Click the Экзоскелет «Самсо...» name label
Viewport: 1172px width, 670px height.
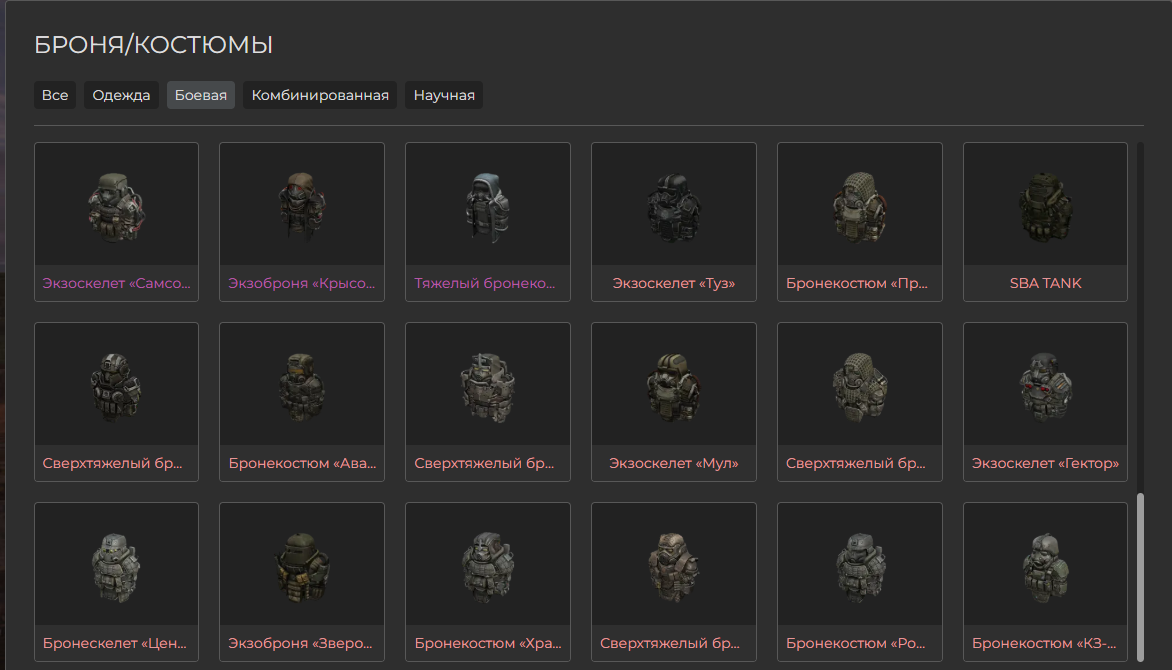(117, 283)
